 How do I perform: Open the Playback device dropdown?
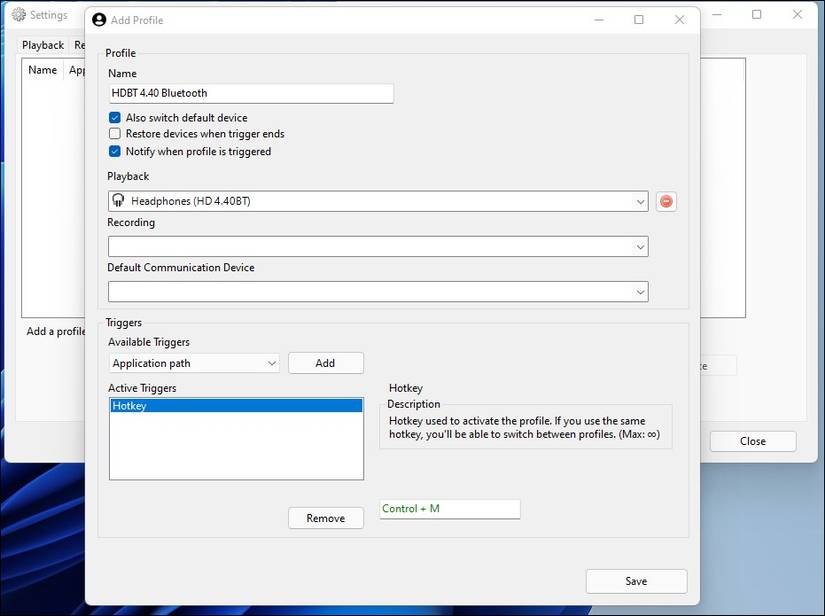coord(378,201)
